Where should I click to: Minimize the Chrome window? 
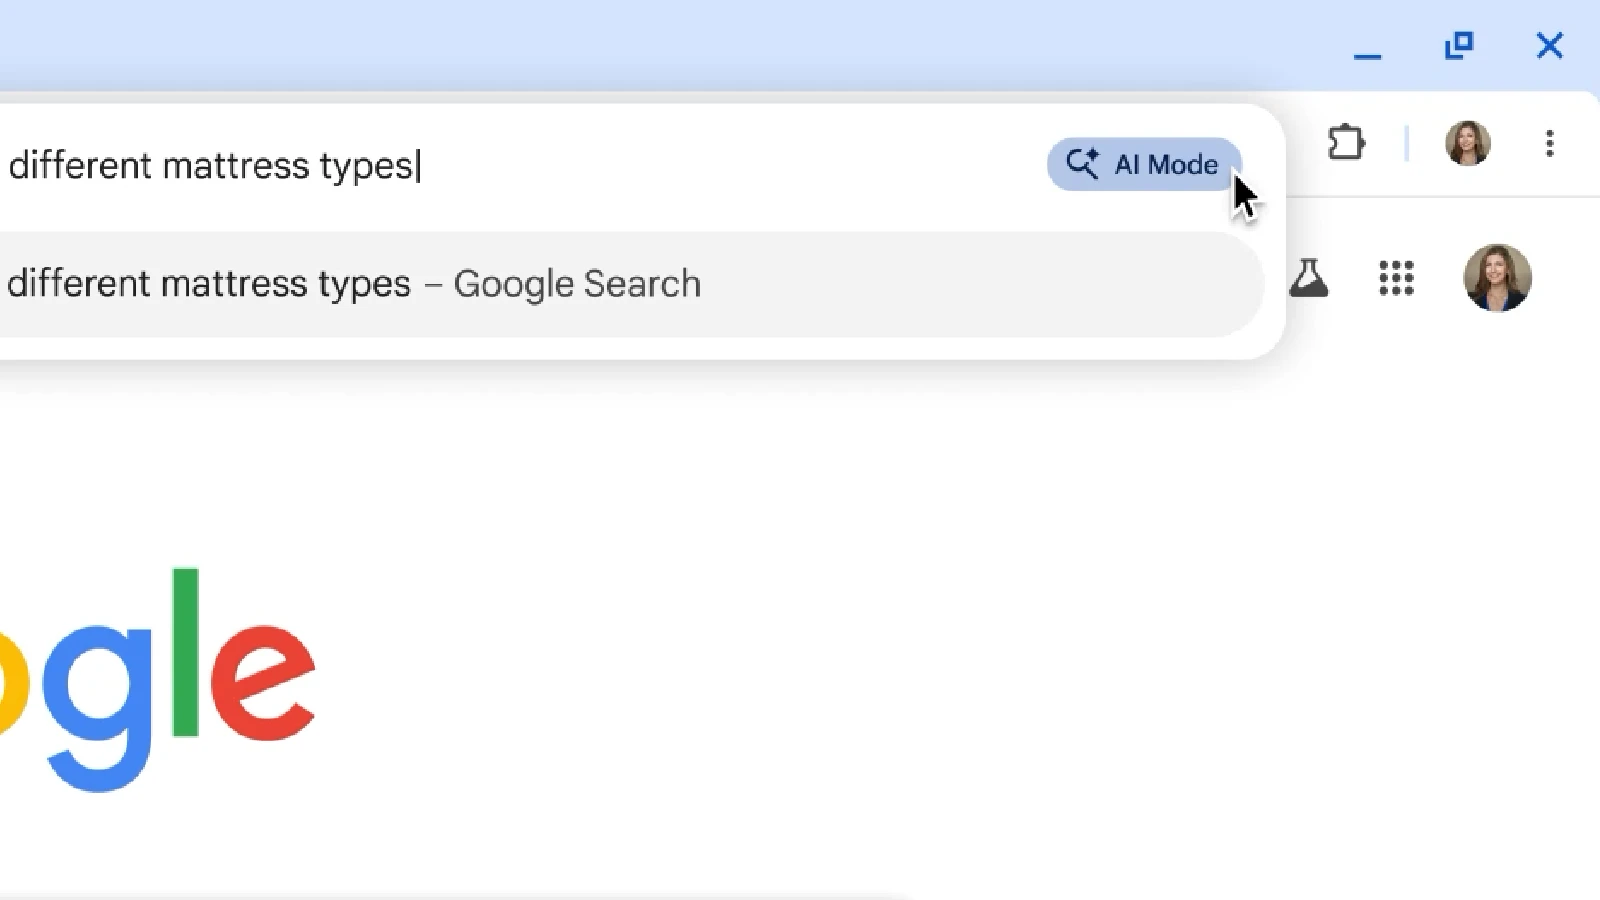(1367, 46)
